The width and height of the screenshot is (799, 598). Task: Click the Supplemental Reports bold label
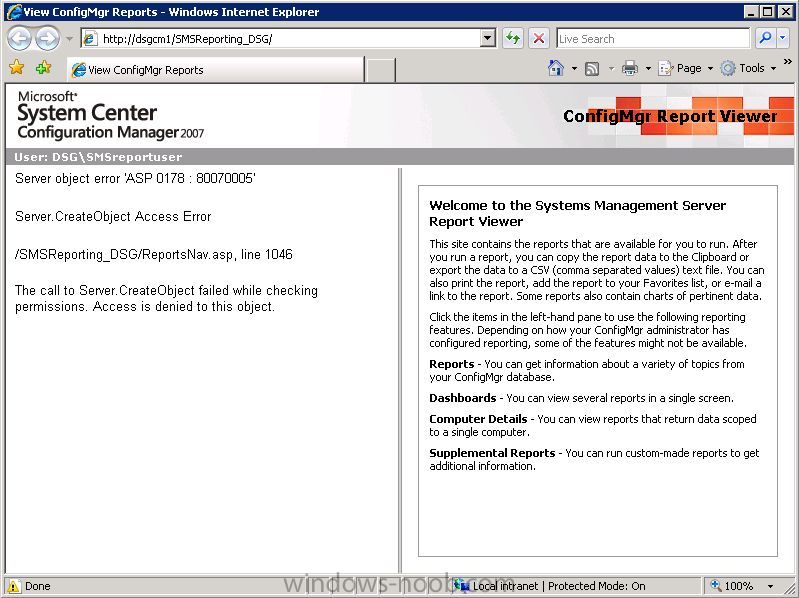pos(492,453)
